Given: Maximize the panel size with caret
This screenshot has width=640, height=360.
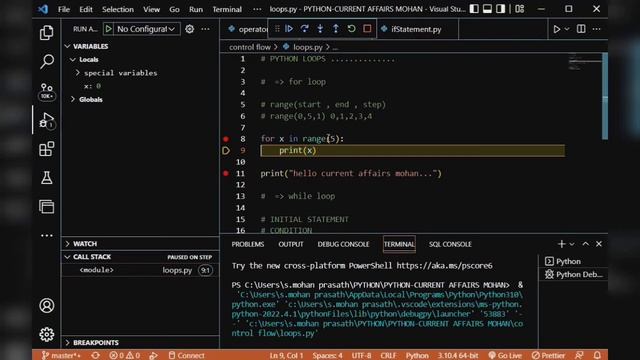Looking at the screenshot, I should [x=586, y=244].
